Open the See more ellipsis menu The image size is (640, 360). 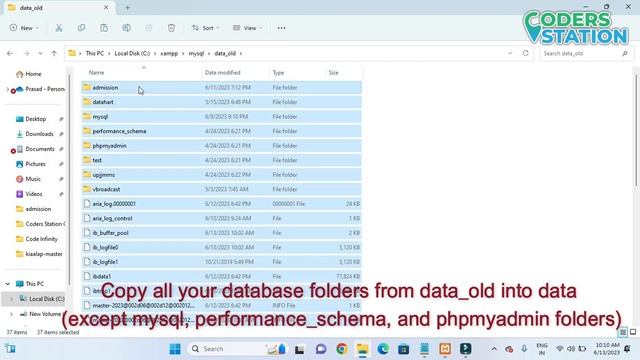coord(281,28)
